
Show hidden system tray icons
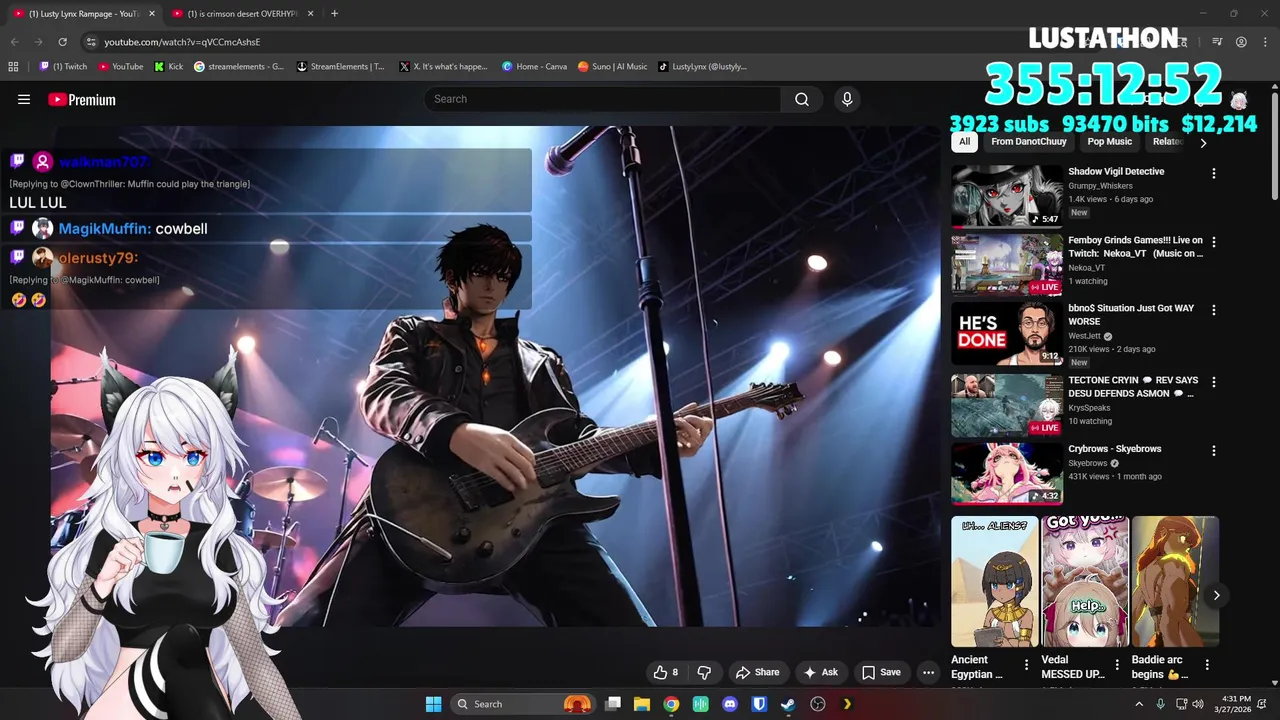pos(1139,704)
